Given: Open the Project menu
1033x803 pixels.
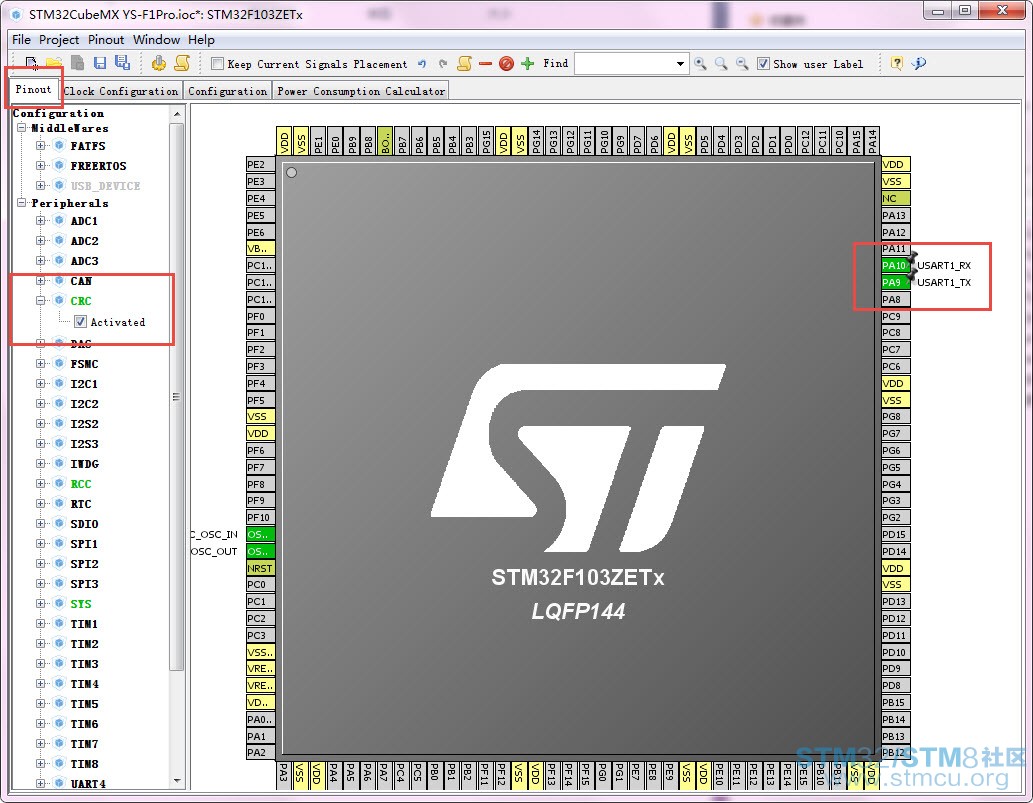Looking at the screenshot, I should tap(59, 40).
